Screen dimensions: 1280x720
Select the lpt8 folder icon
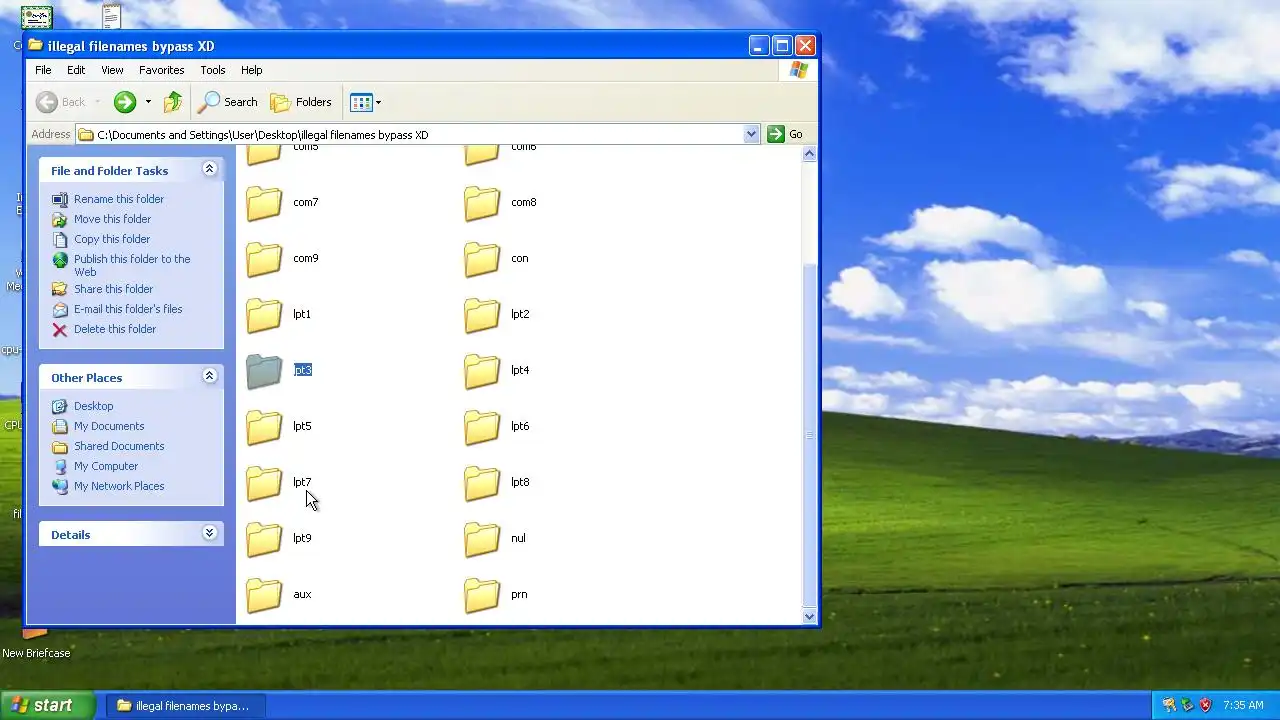(482, 482)
